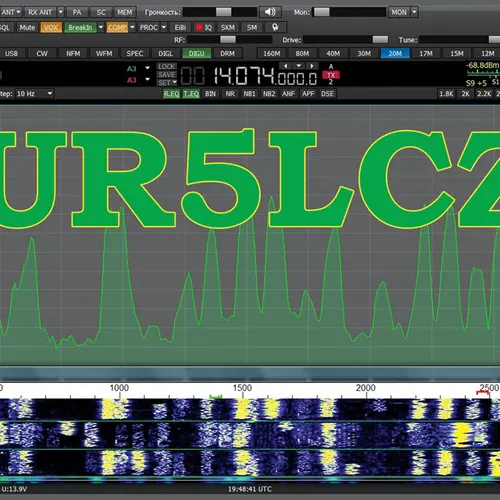
Task: Open the step size 10 Hz dropdown
Action: (x=35, y=94)
